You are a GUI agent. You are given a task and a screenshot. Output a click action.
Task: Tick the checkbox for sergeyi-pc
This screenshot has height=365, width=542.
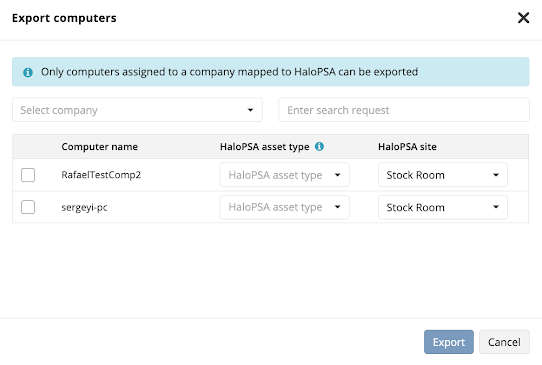coord(28,207)
